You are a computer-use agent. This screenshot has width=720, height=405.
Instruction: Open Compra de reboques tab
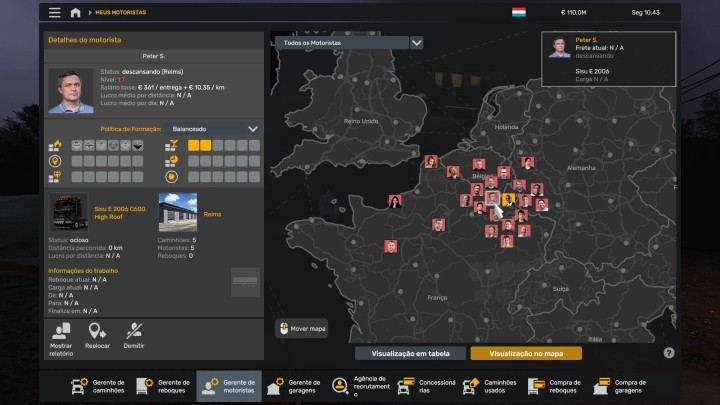pos(556,386)
